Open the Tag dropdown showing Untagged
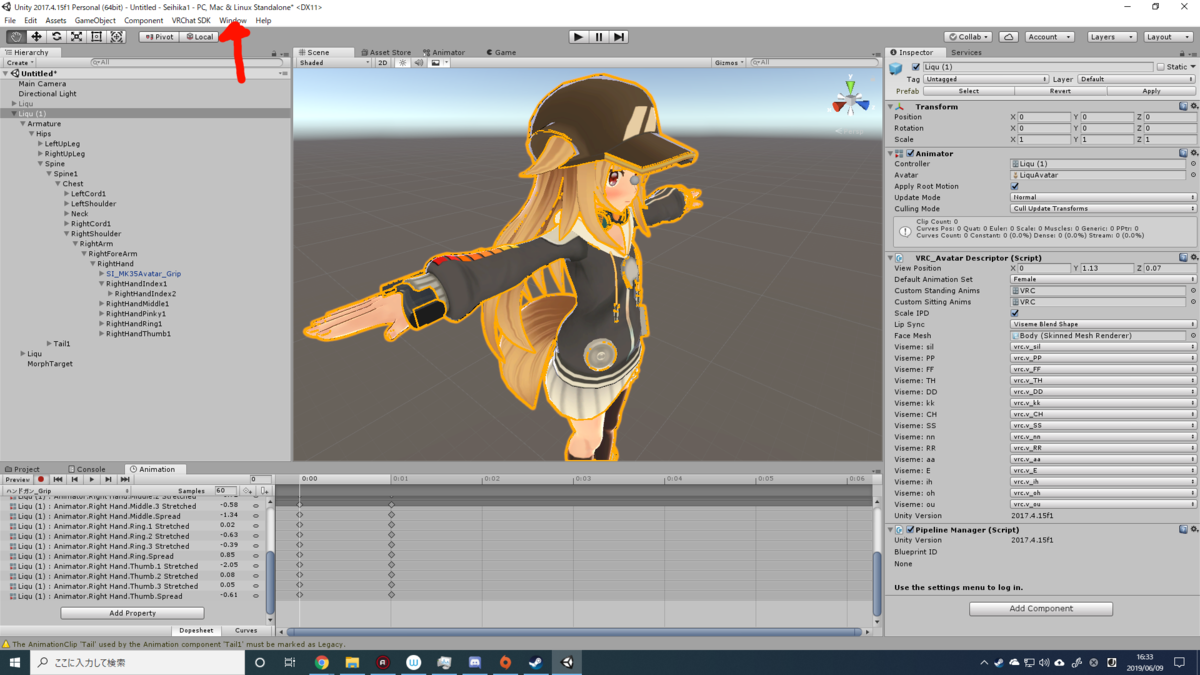Viewport: 1200px width, 675px height. coord(986,79)
